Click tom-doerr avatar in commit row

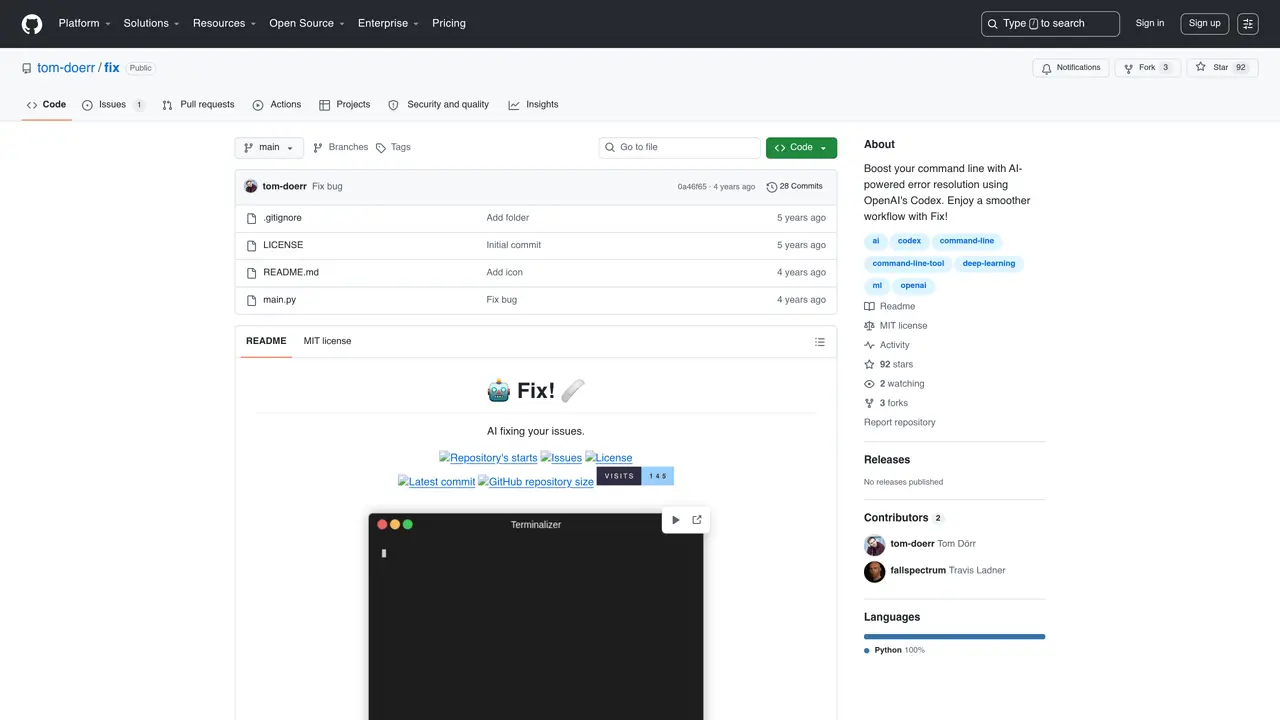click(251, 186)
